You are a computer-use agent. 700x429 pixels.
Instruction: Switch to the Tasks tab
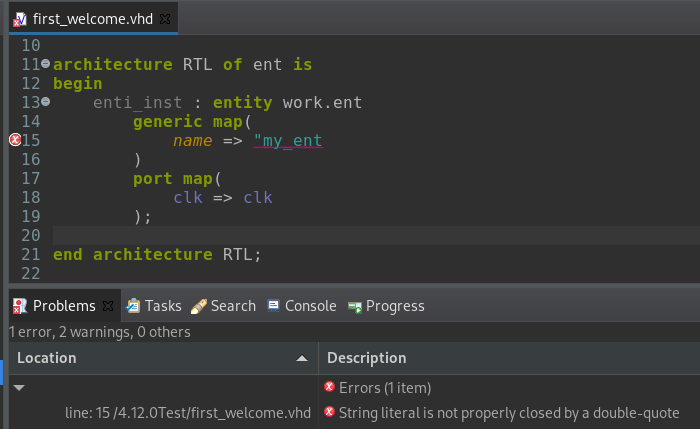(x=154, y=306)
